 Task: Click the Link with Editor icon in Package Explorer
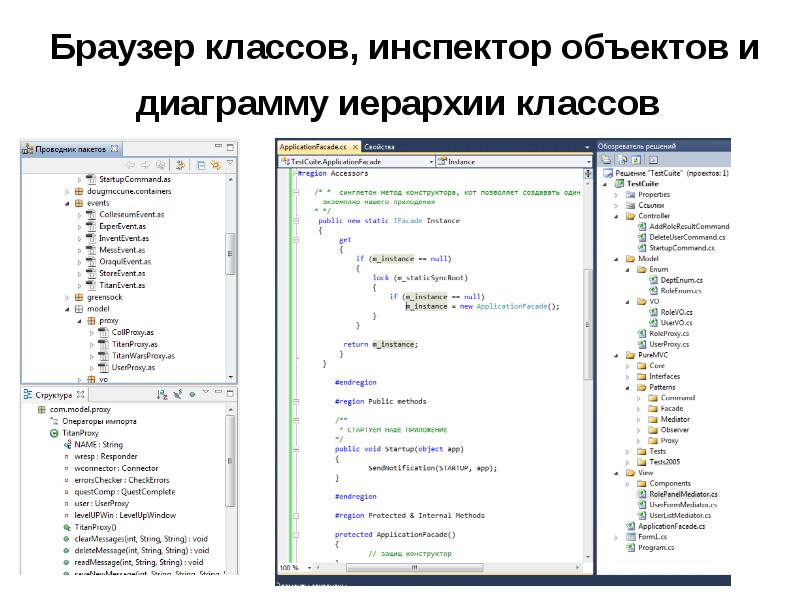click(x=216, y=165)
